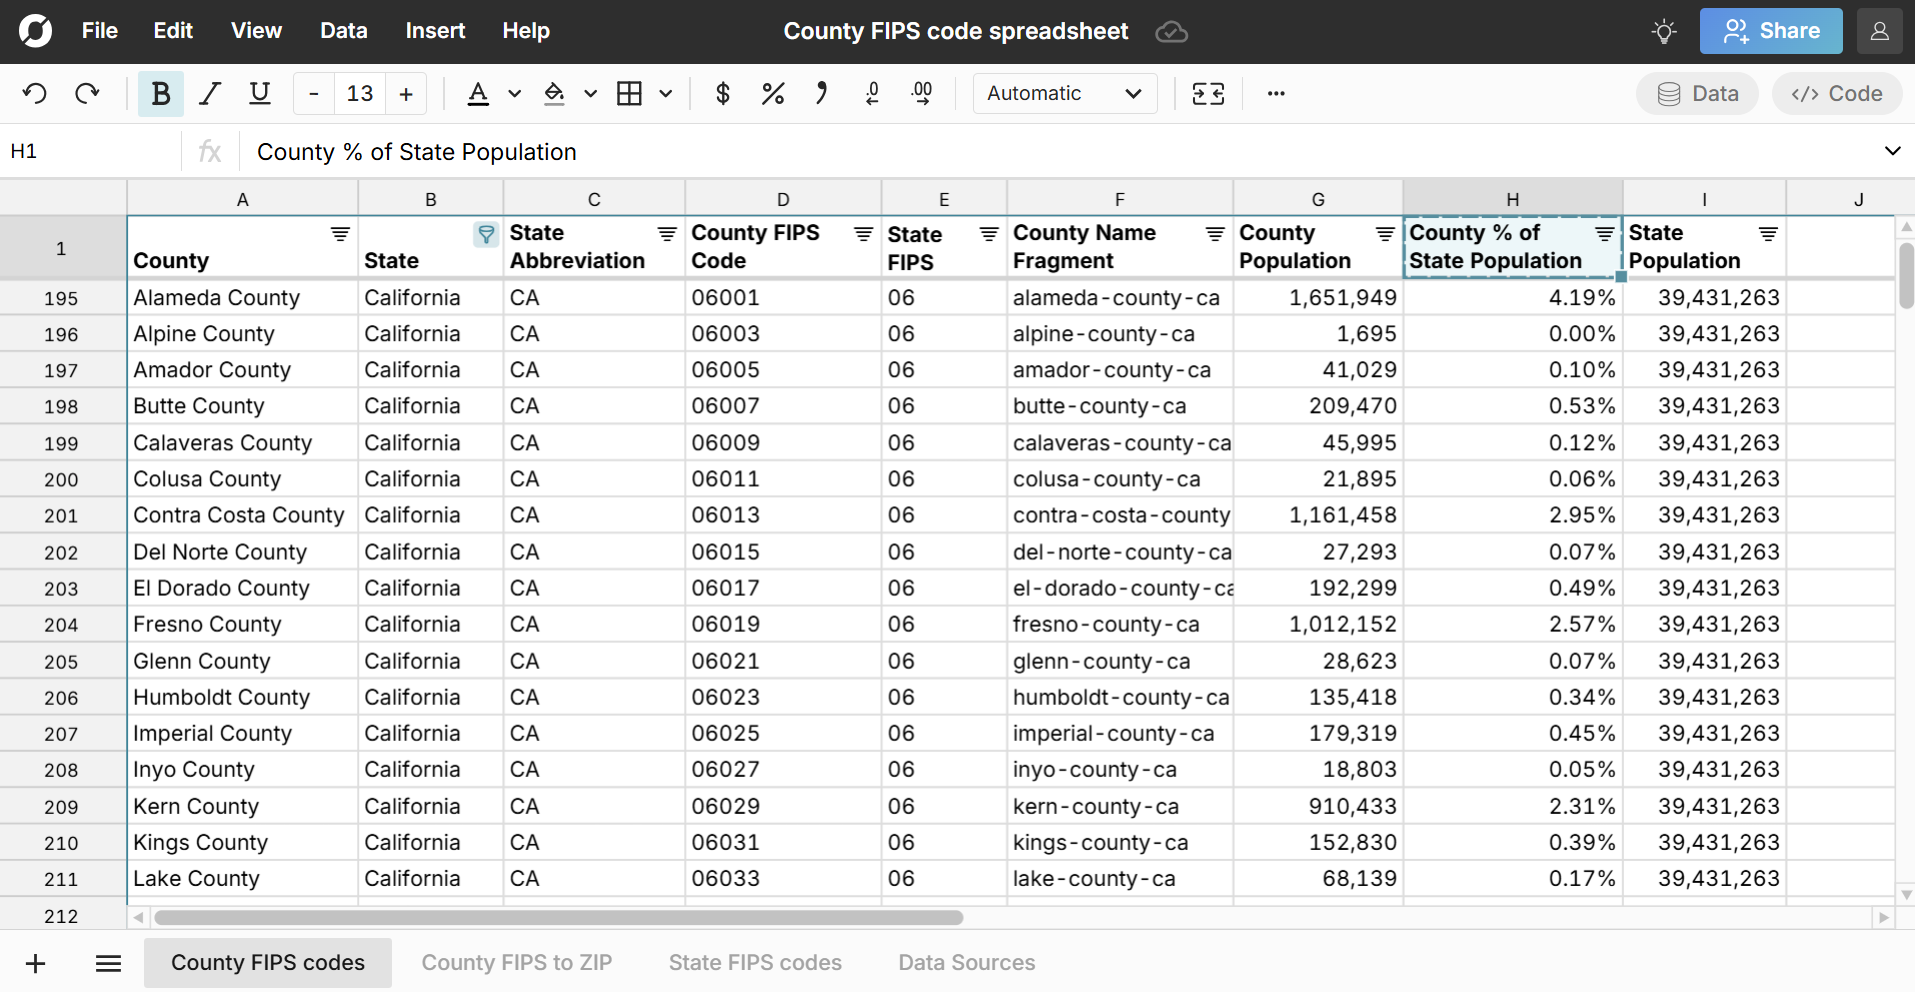Click the cell reference box H1
This screenshot has width=1915, height=992.
pyautogui.click(x=90, y=152)
